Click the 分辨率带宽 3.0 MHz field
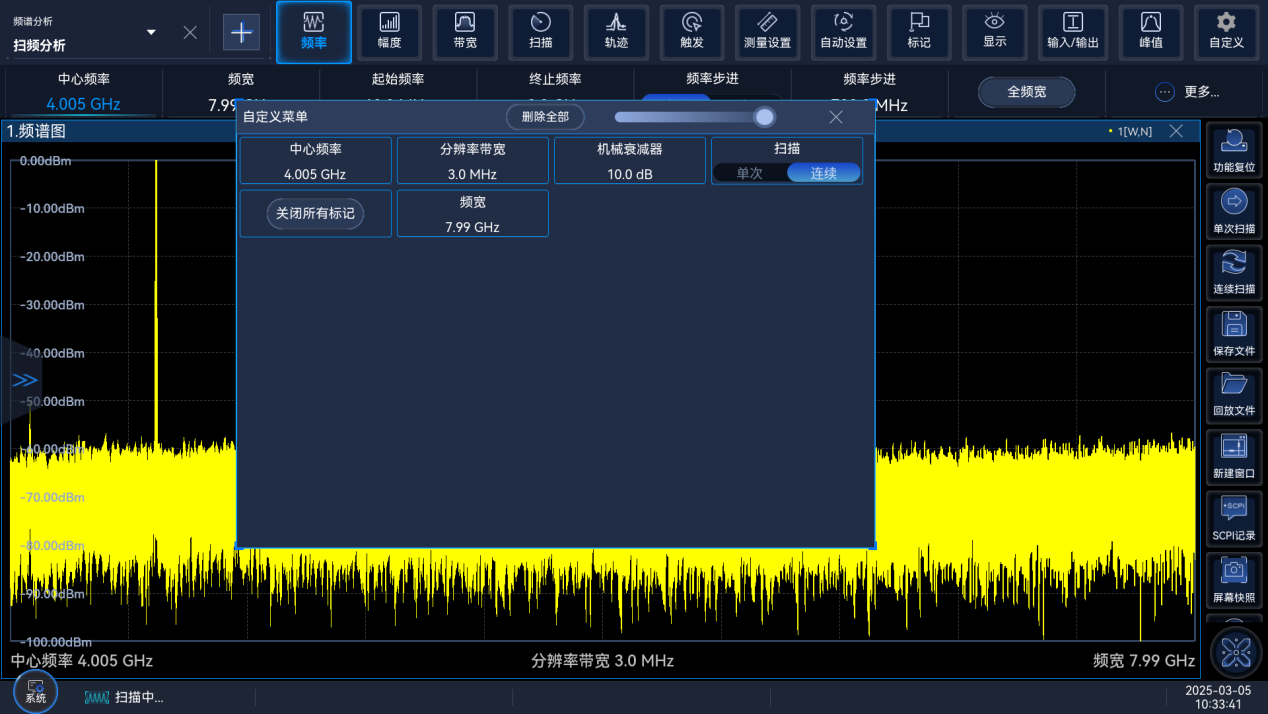 (x=472, y=161)
